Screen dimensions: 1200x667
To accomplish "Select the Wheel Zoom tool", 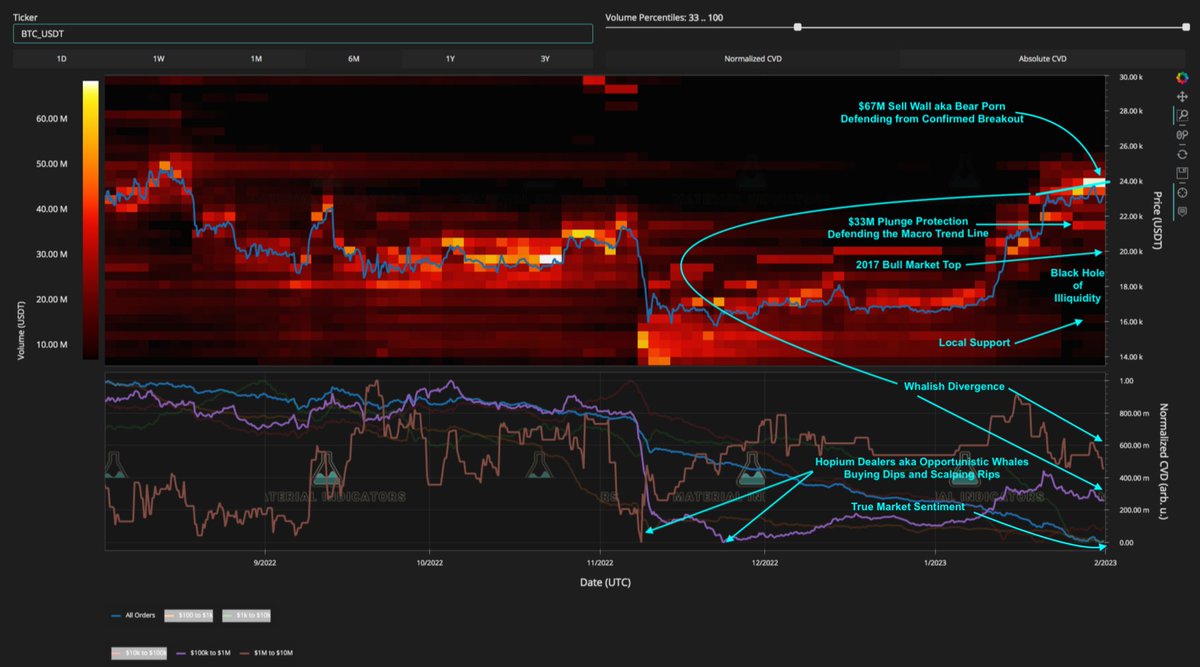I will point(1182,135).
